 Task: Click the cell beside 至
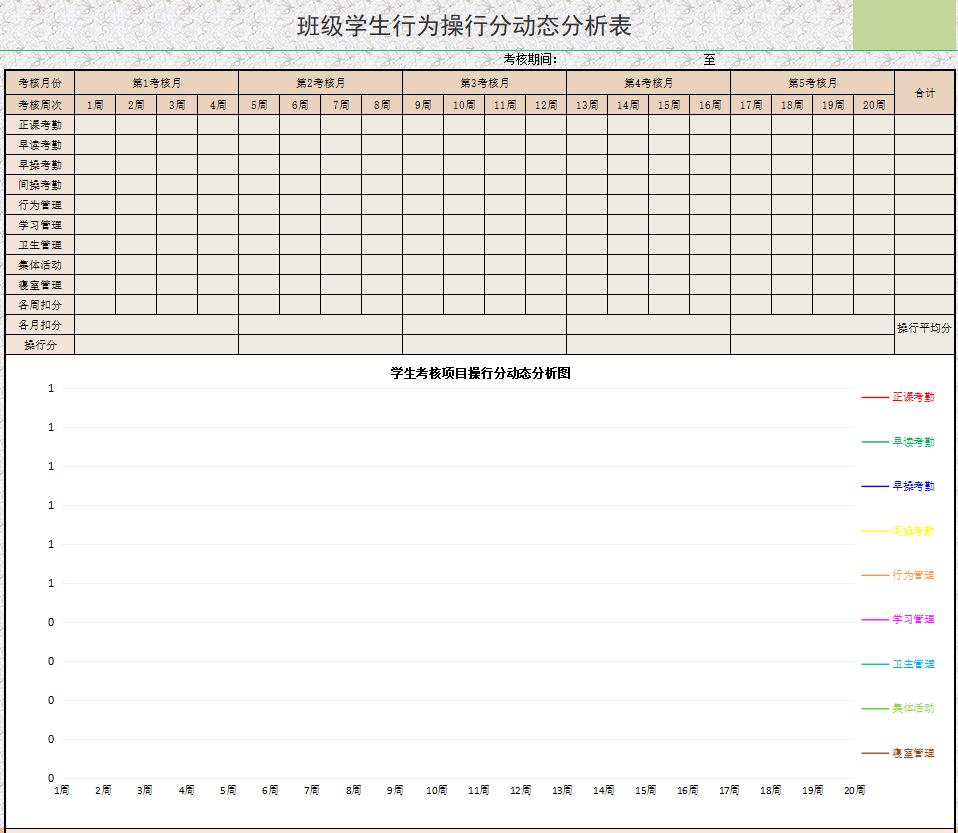tap(790, 59)
